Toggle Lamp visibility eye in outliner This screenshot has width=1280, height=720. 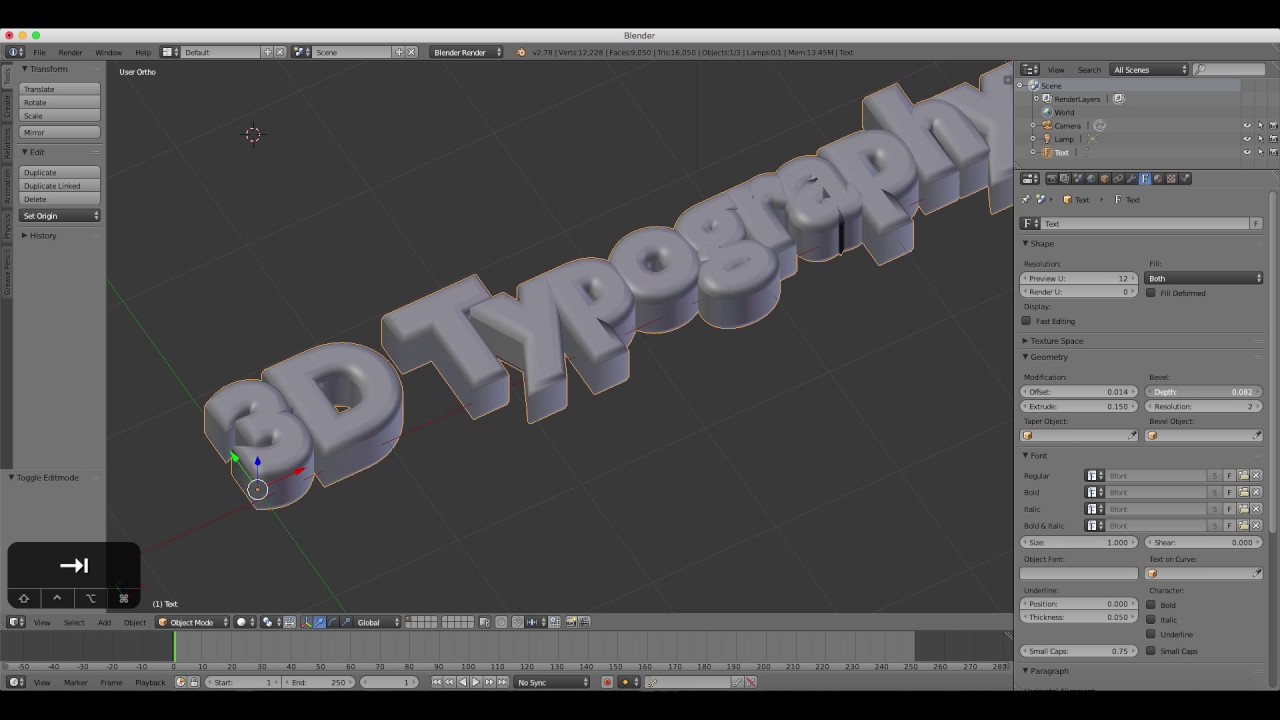(x=1247, y=139)
